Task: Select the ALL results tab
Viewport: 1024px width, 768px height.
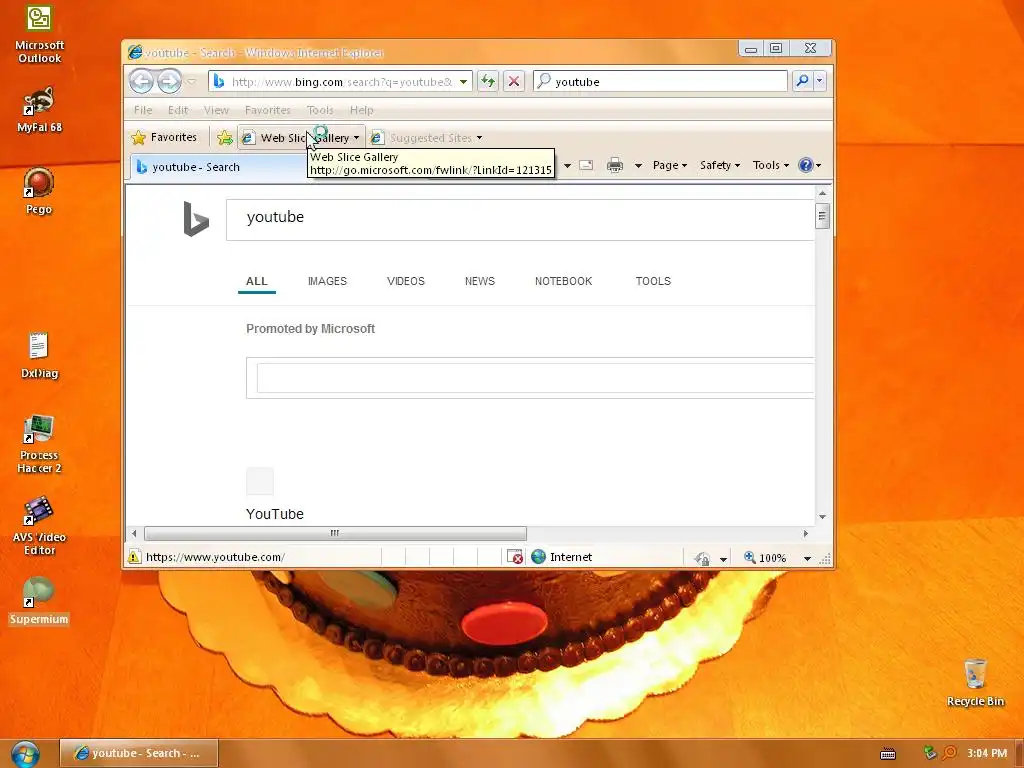Action: tap(257, 281)
